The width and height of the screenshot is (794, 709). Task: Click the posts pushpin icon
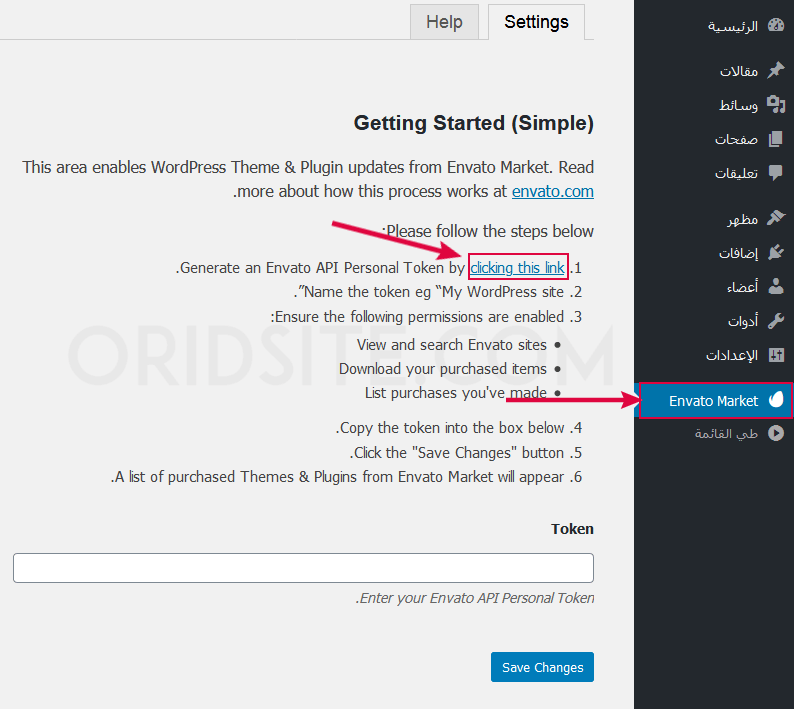pyautogui.click(x=776, y=70)
